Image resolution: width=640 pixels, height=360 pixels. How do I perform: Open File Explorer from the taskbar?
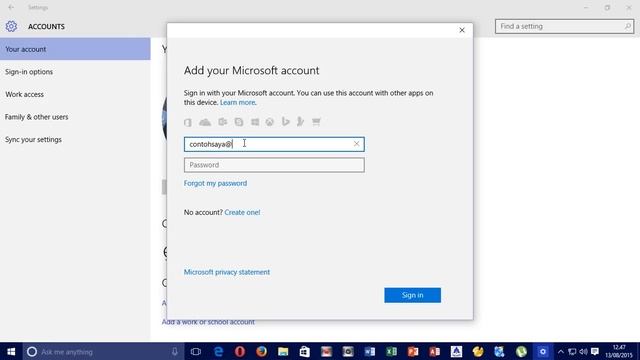pyautogui.click(x=283, y=351)
